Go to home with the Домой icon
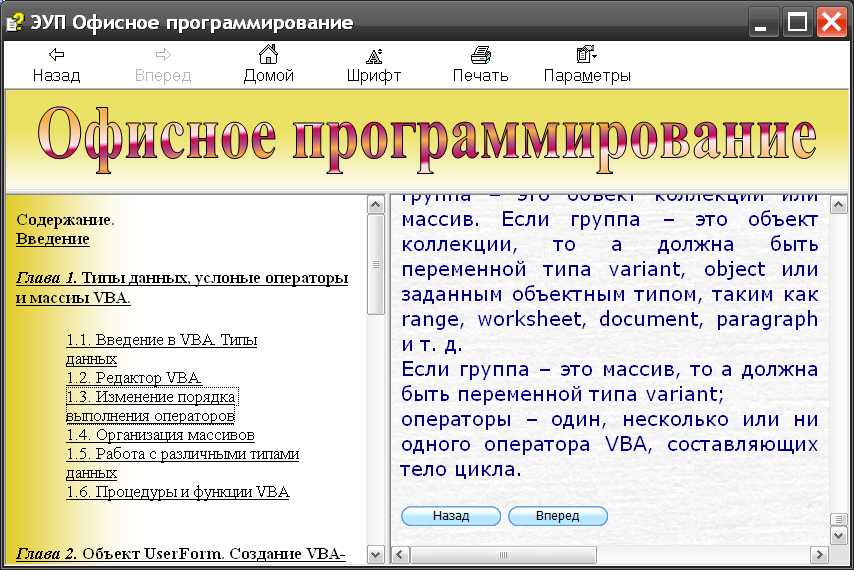The image size is (854, 570). 268,54
